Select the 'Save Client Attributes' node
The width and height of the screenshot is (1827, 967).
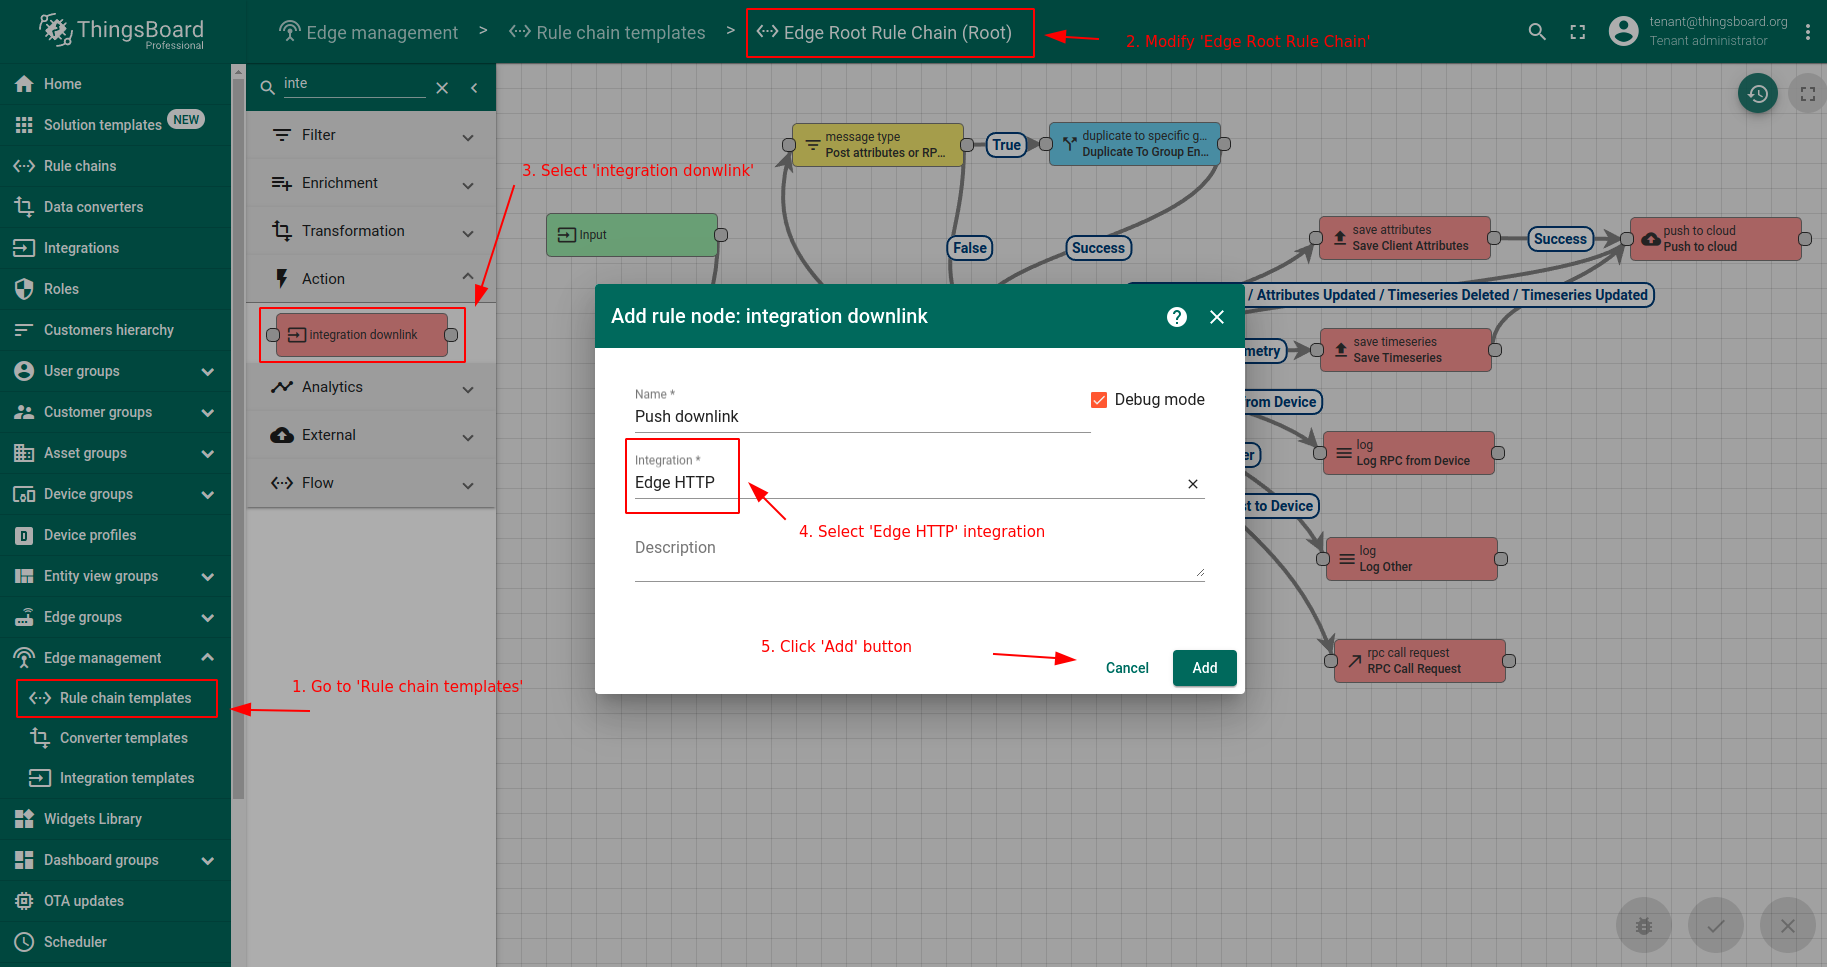tap(1405, 238)
